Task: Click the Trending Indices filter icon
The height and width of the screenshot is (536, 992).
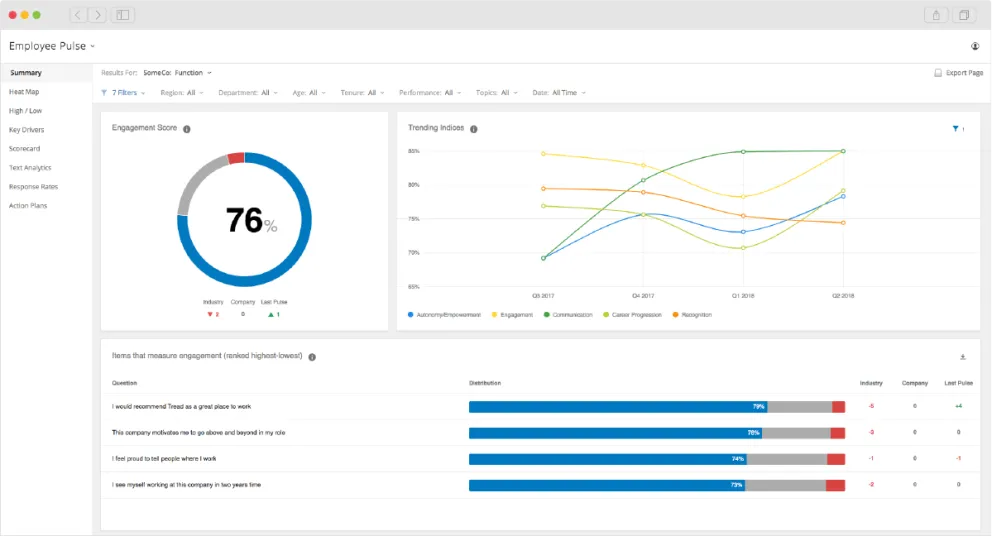Action: (956, 129)
